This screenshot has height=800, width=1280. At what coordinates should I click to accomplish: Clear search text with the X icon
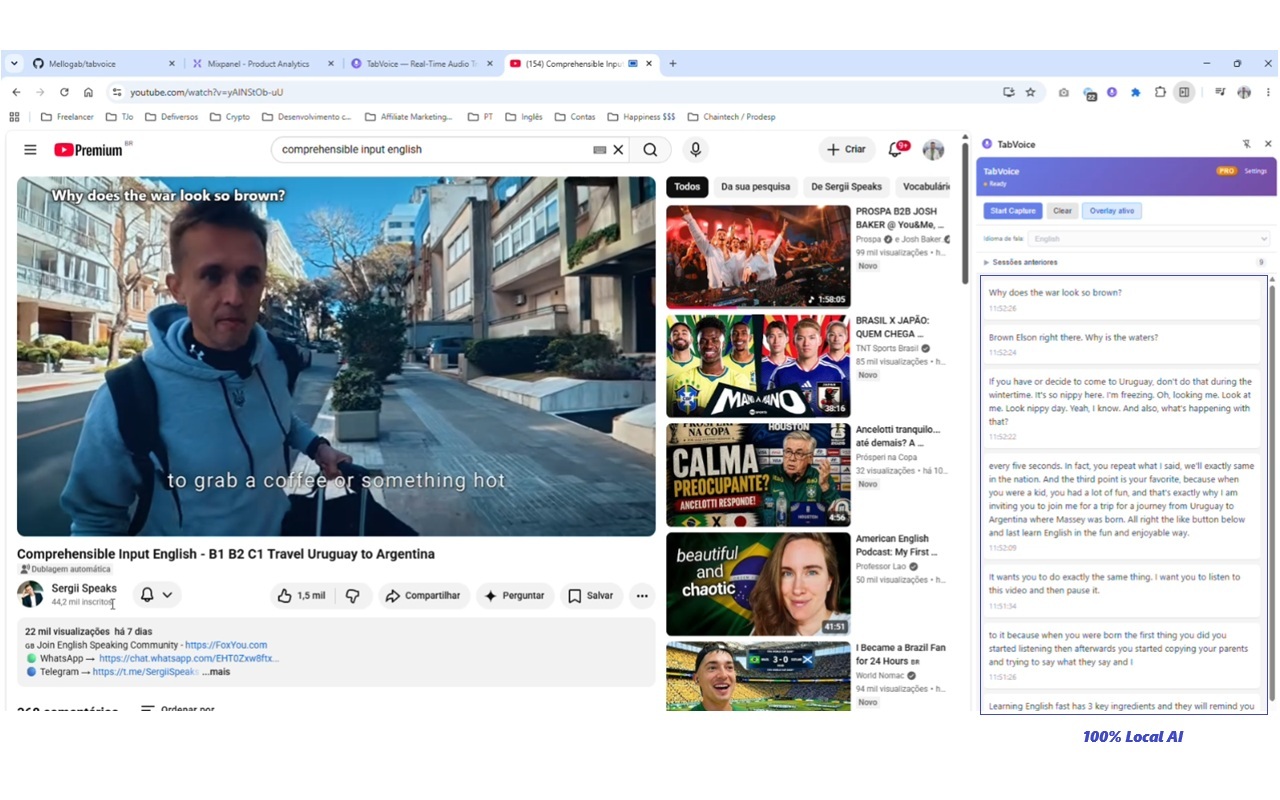coord(618,150)
